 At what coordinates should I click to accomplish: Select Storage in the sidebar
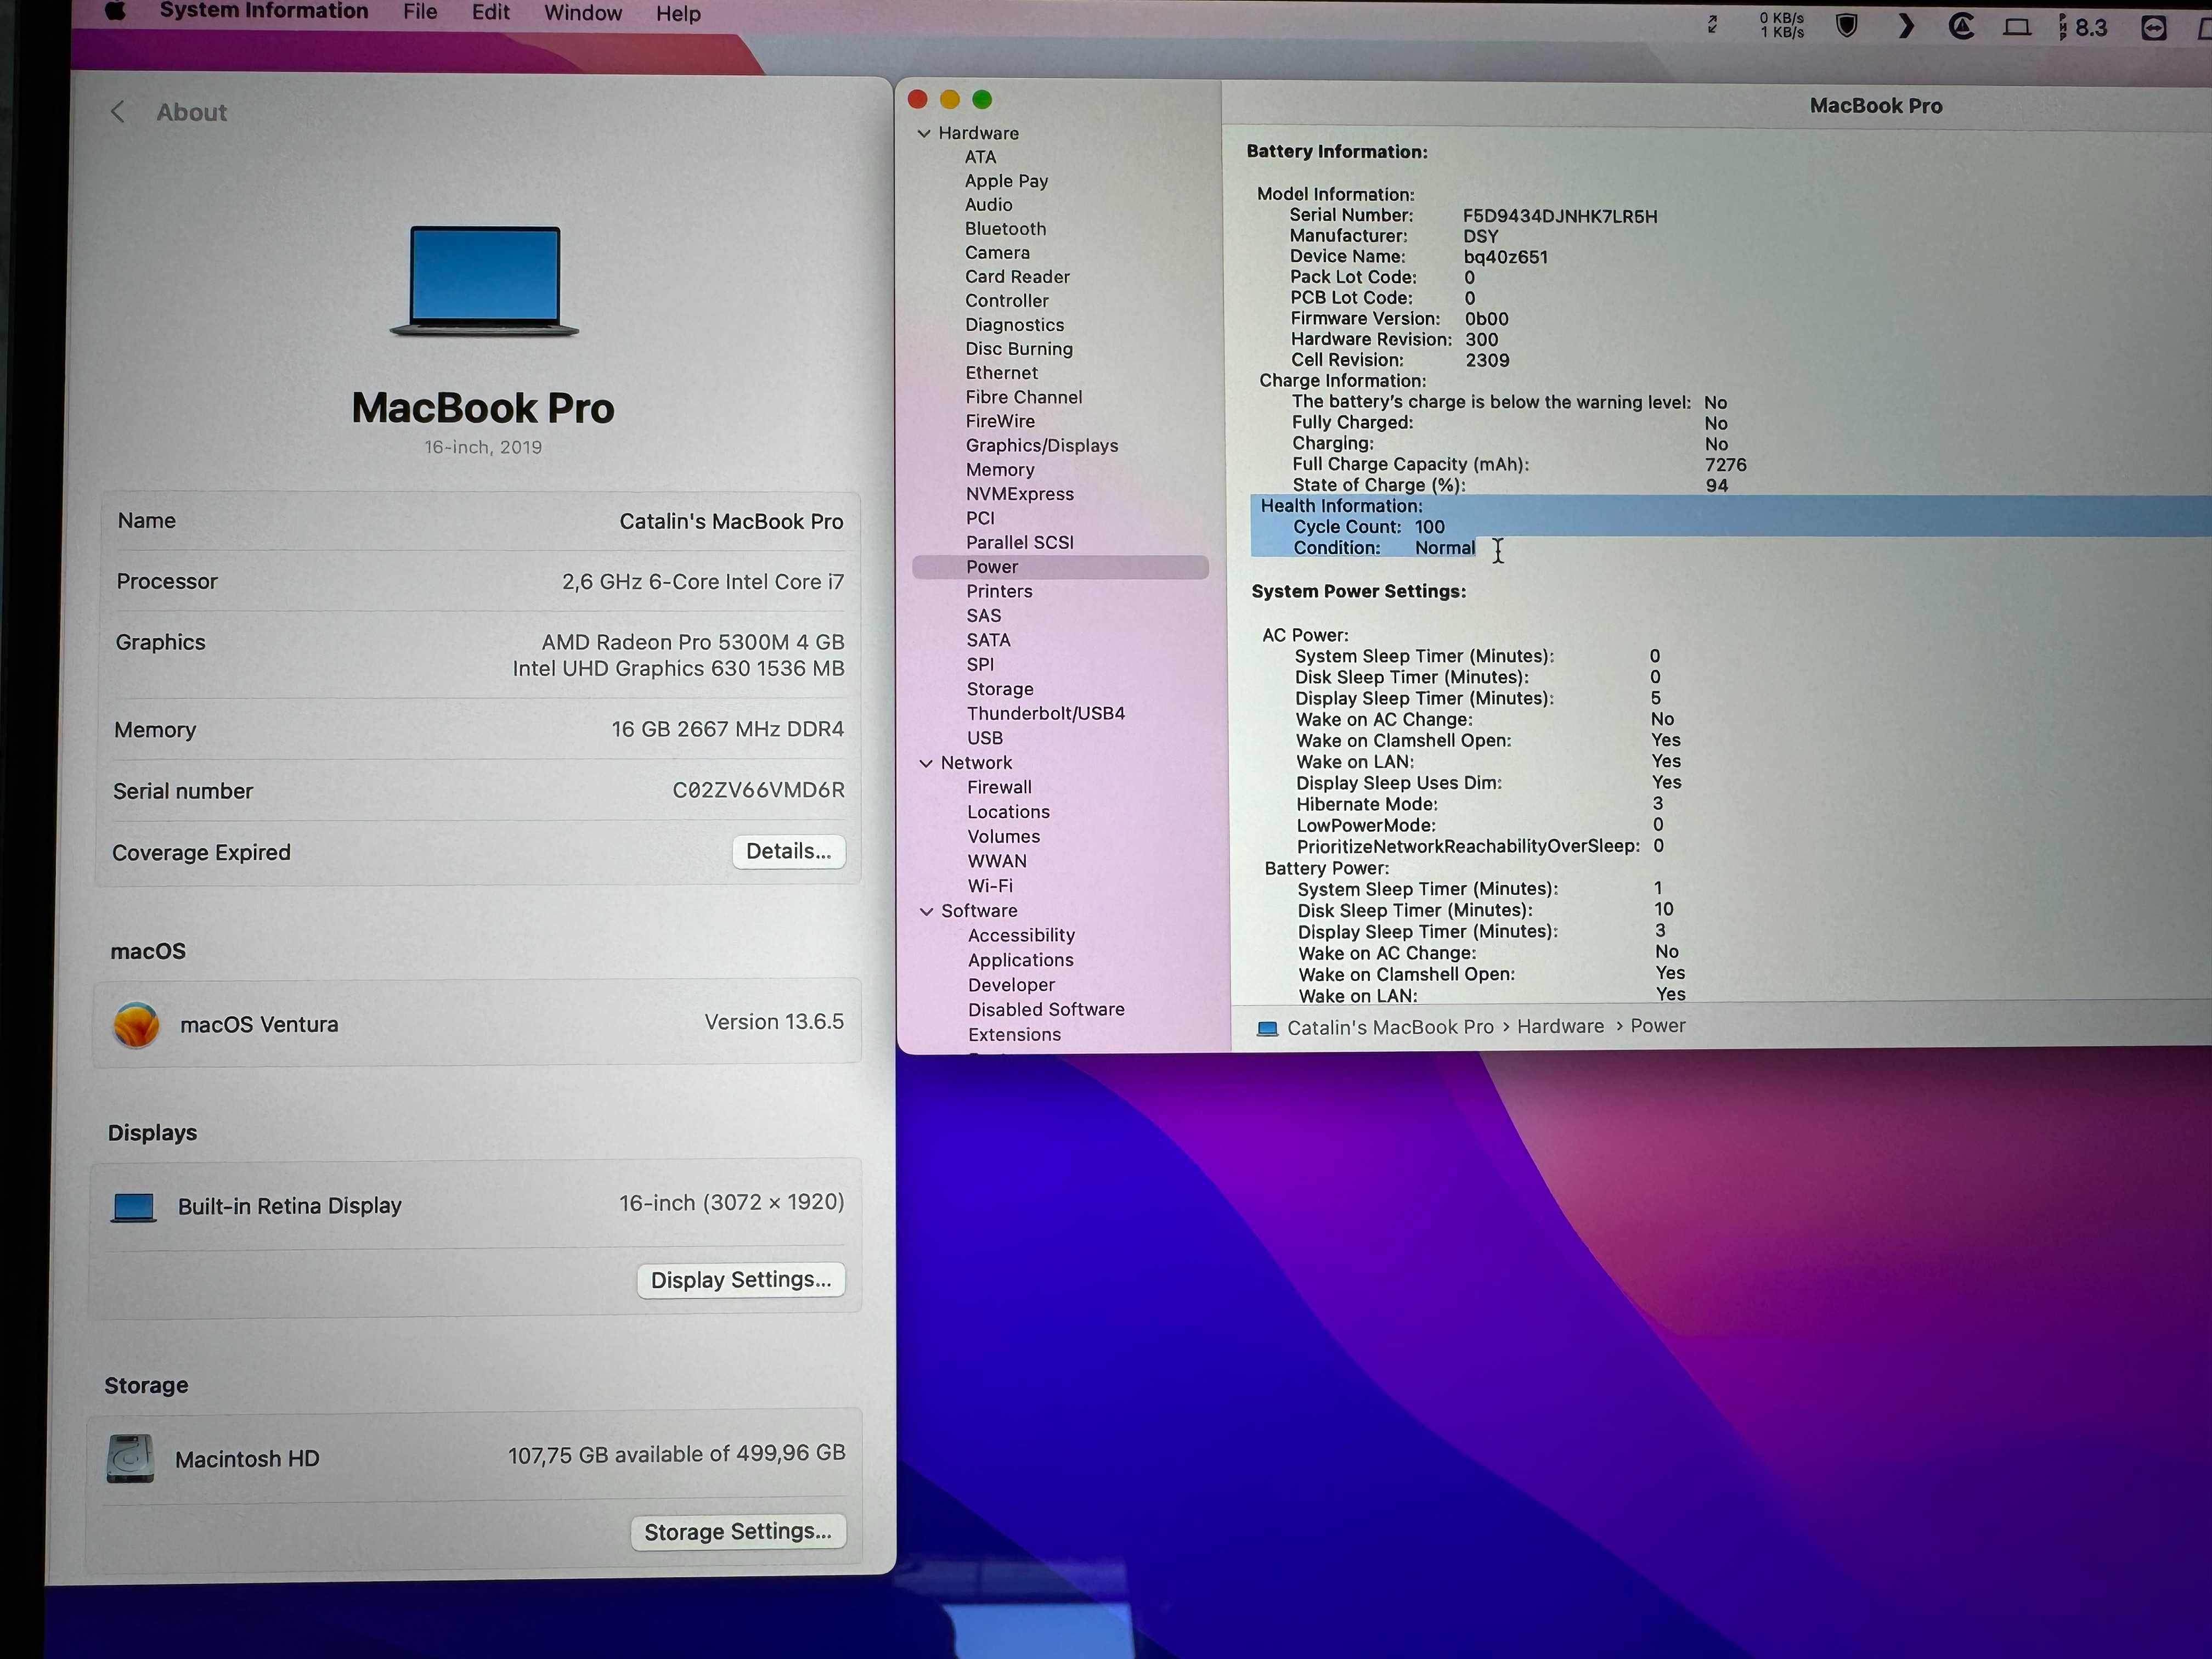click(x=1000, y=689)
